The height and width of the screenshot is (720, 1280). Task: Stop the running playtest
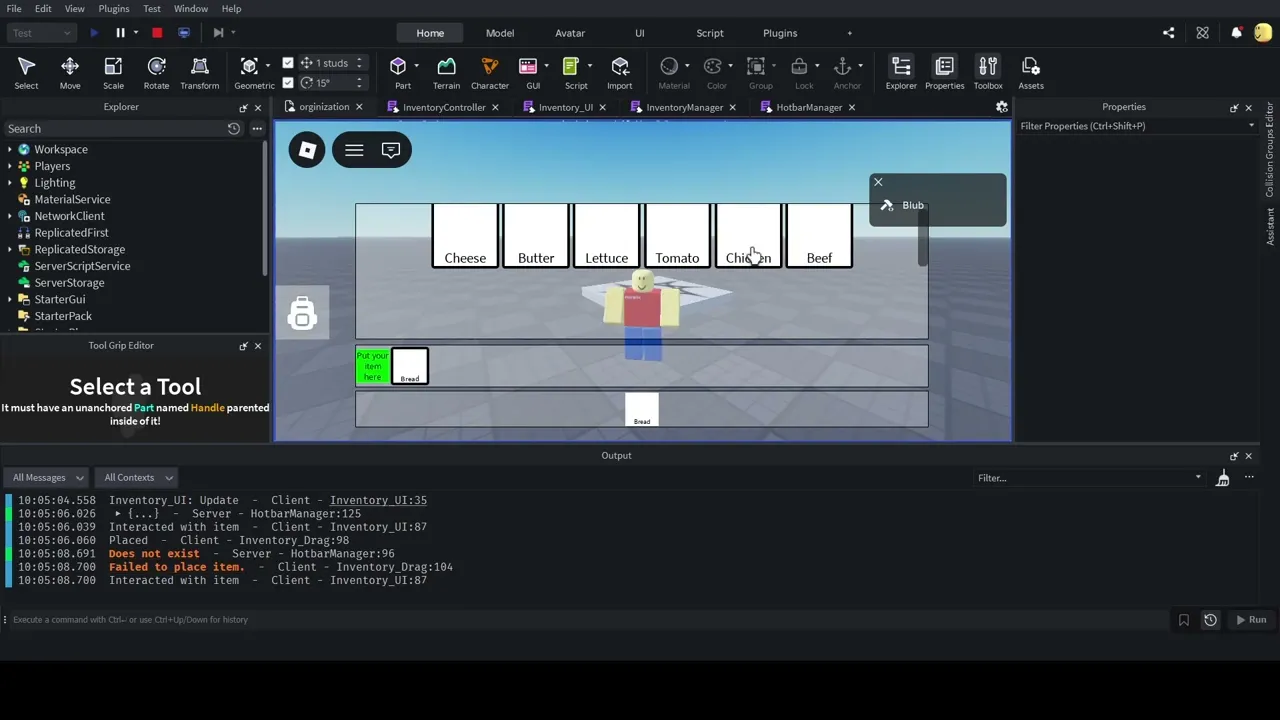click(157, 33)
